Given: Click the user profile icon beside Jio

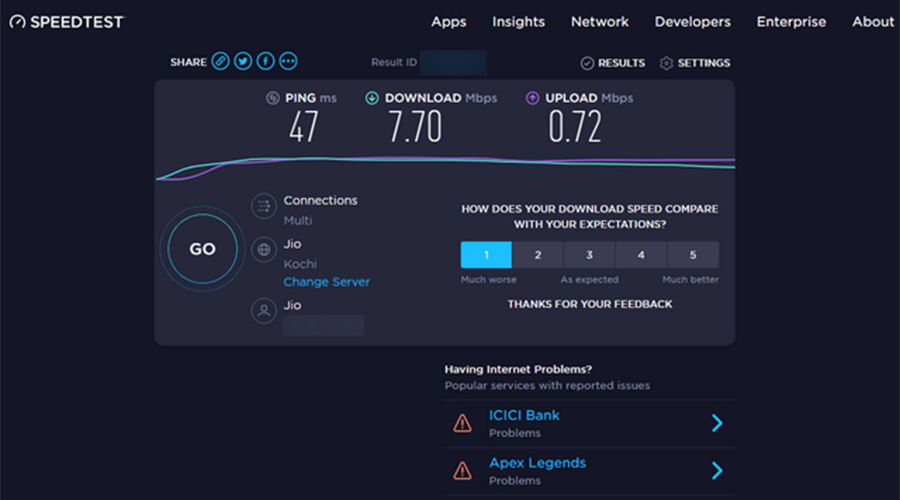Looking at the screenshot, I should 264,311.
